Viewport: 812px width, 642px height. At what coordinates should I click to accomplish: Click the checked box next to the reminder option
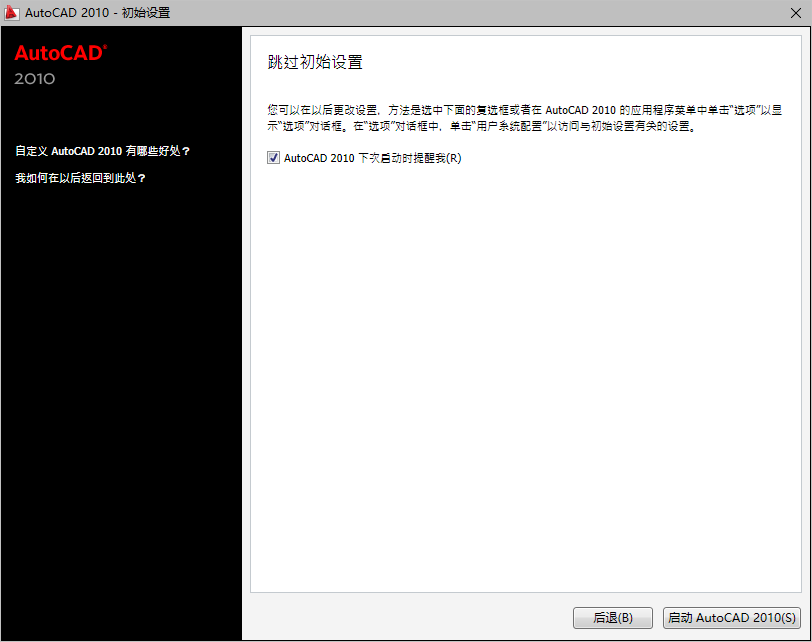pyautogui.click(x=273, y=157)
